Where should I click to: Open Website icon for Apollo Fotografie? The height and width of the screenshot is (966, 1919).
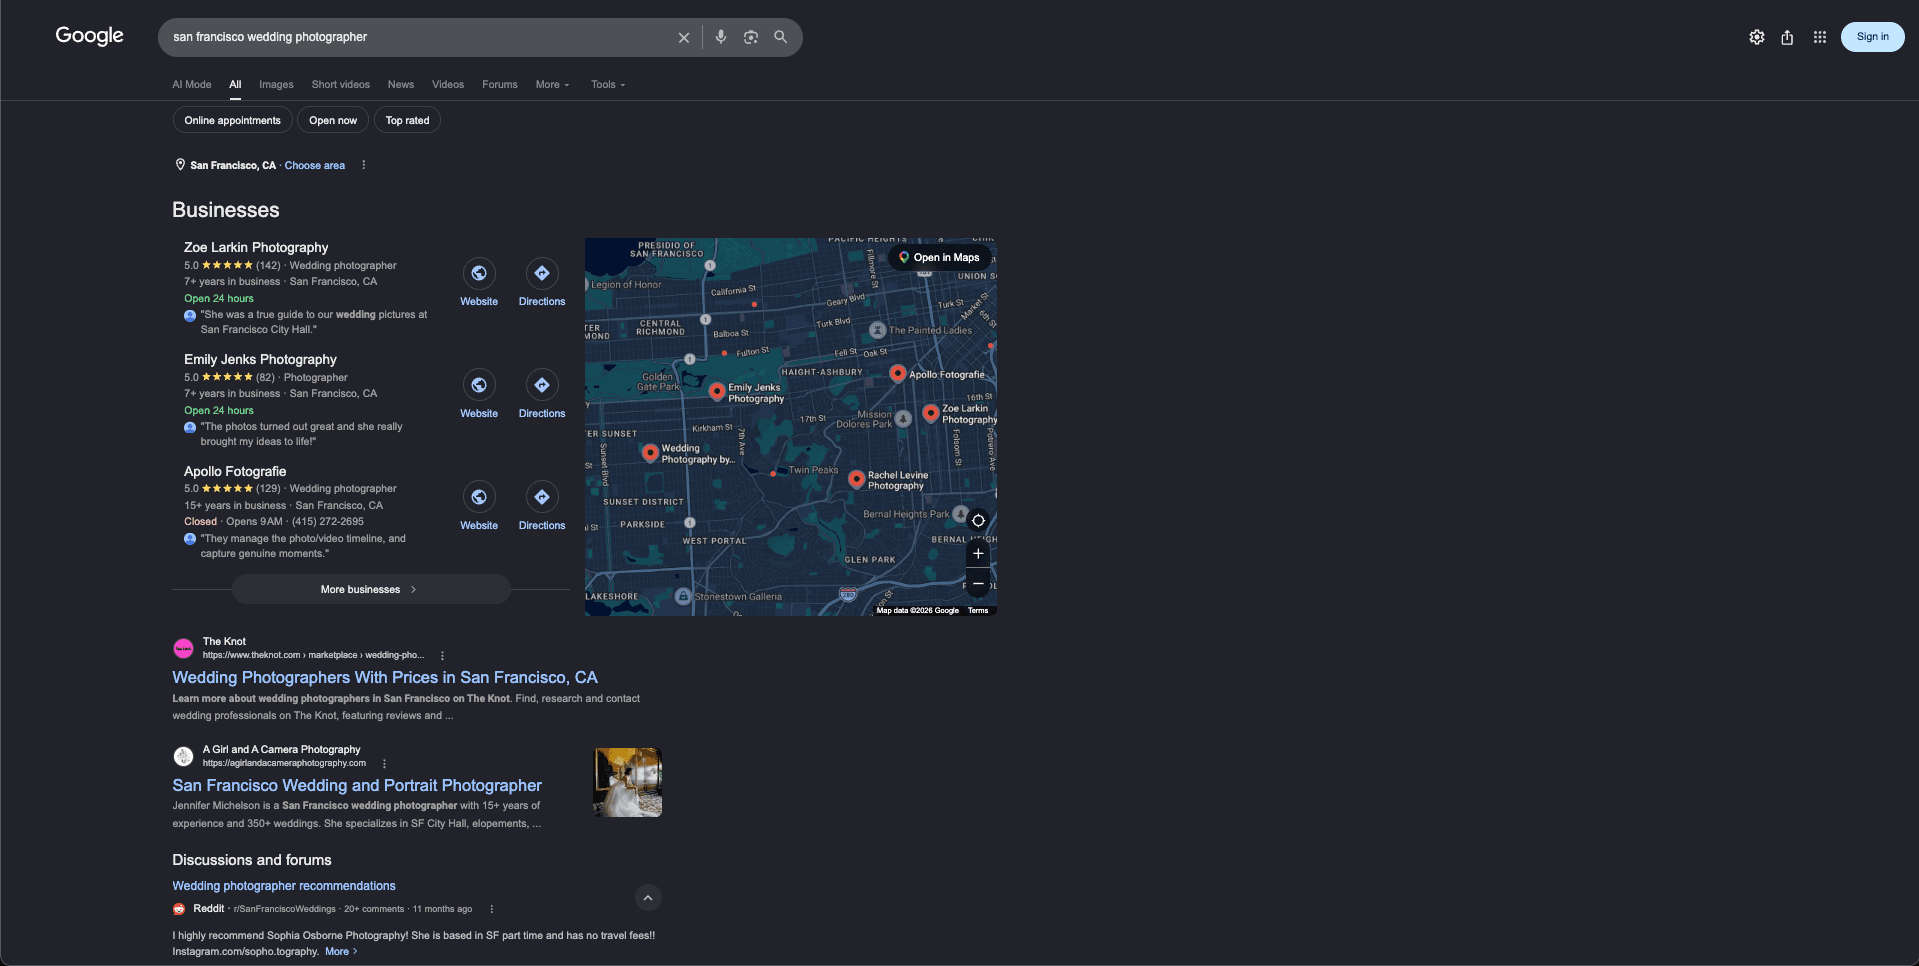(479, 497)
